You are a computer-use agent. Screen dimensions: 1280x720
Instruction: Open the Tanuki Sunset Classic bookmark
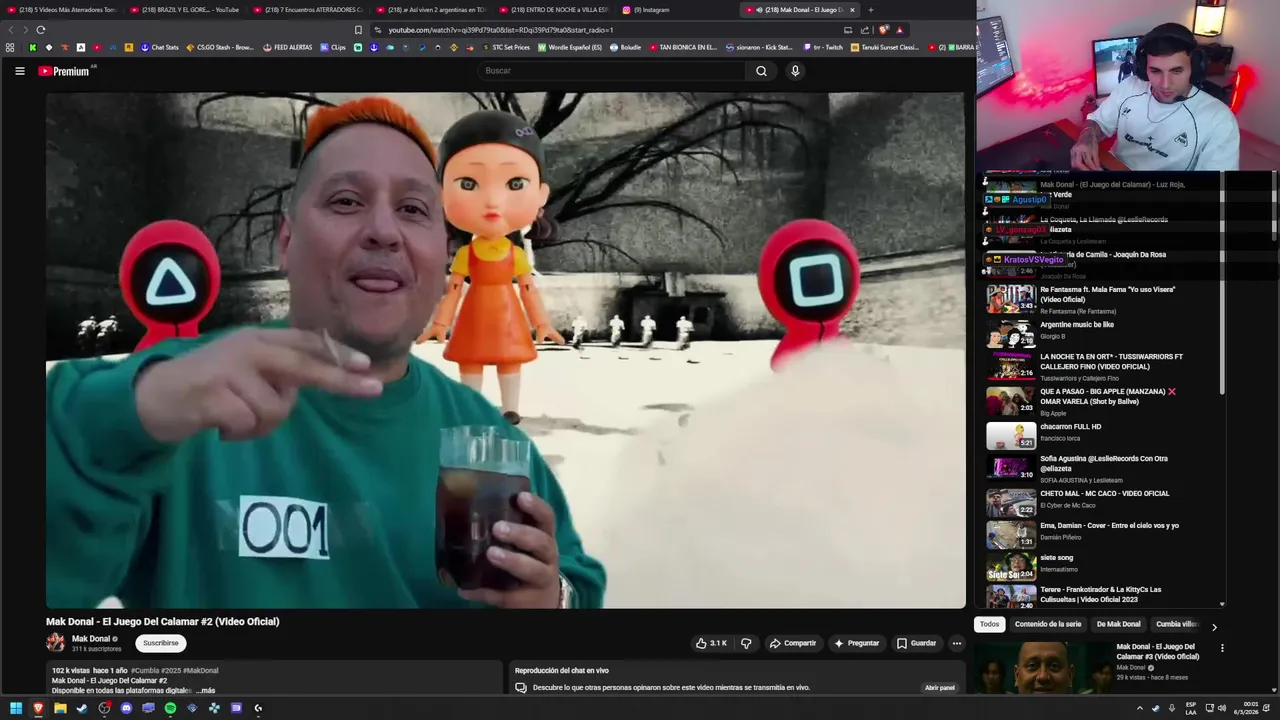884,47
